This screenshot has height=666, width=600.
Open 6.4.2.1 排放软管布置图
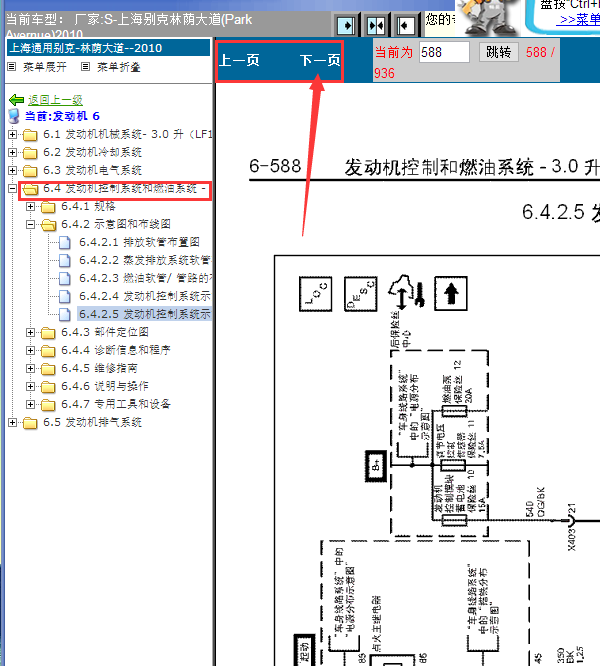(139, 242)
